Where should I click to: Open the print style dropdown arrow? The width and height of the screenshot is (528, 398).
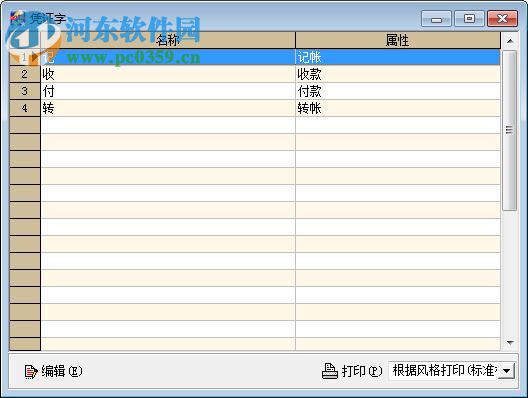506,371
